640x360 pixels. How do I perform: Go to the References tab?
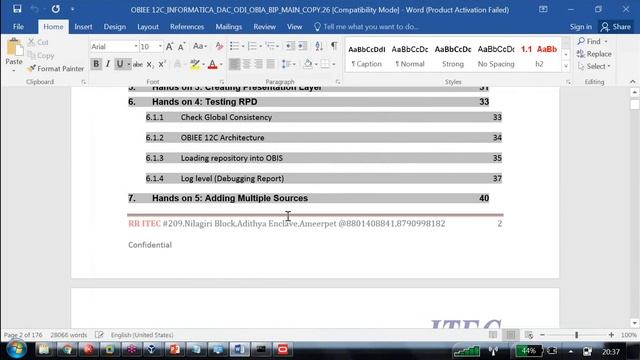(x=187, y=27)
